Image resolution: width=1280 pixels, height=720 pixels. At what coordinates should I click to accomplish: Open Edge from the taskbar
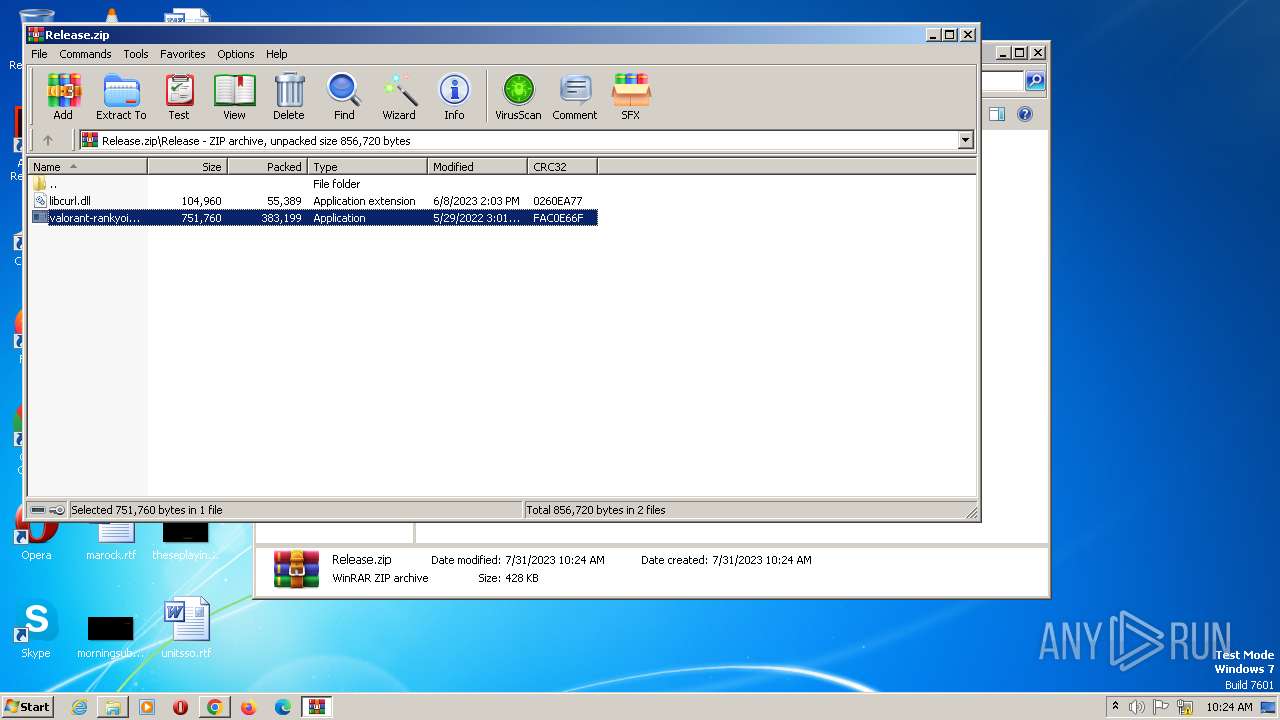pyautogui.click(x=282, y=707)
